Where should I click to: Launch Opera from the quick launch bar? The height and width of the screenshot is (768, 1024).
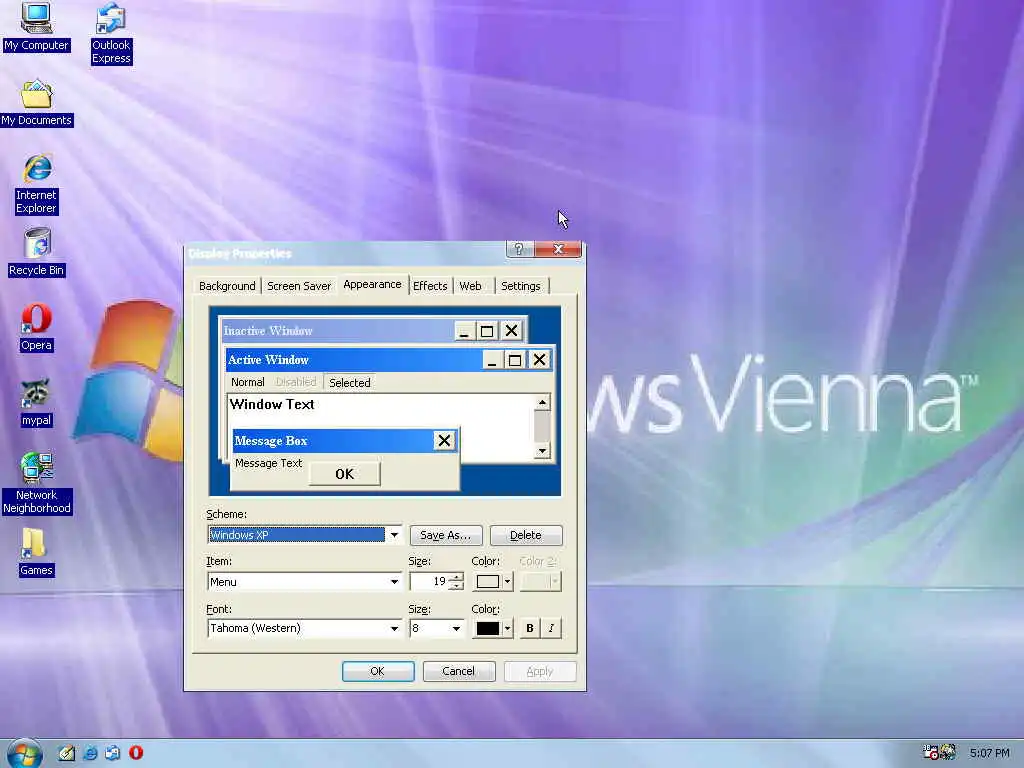pyautogui.click(x=136, y=753)
